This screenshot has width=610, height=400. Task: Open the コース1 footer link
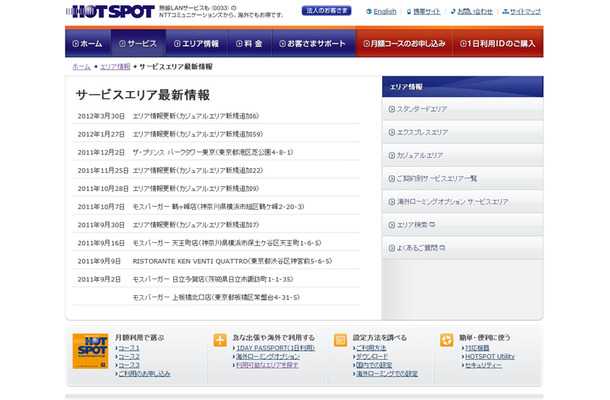(129, 348)
